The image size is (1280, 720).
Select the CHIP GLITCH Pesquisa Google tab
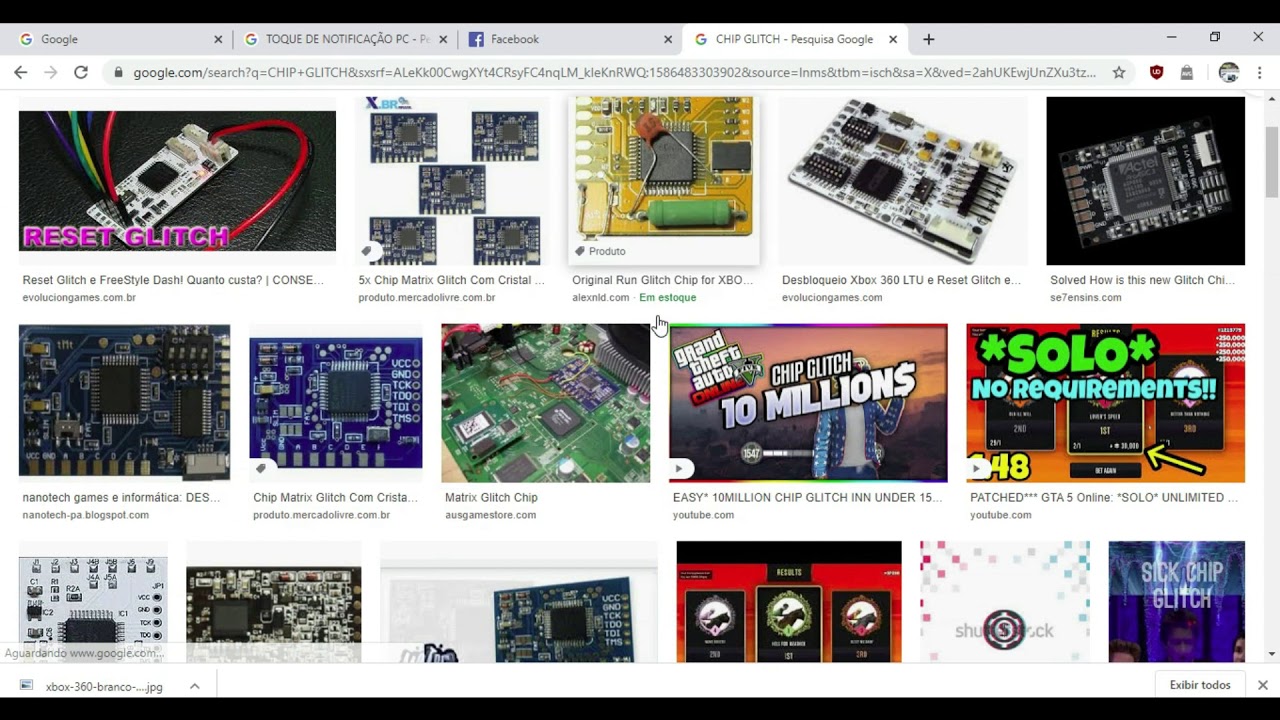(x=795, y=39)
